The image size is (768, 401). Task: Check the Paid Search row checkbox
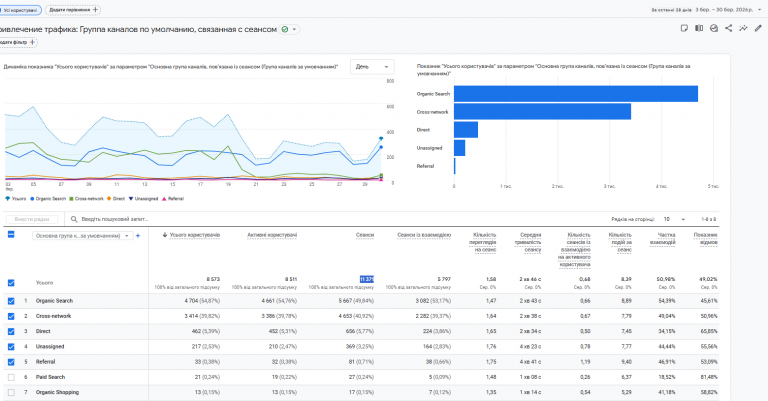click(x=11, y=377)
